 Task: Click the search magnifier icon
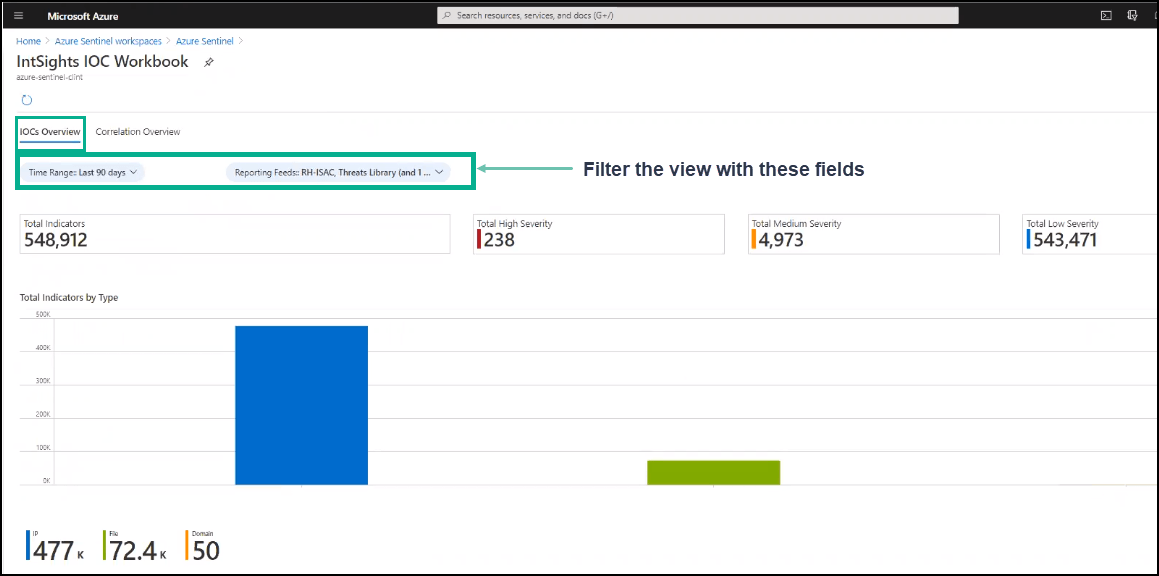tap(447, 16)
